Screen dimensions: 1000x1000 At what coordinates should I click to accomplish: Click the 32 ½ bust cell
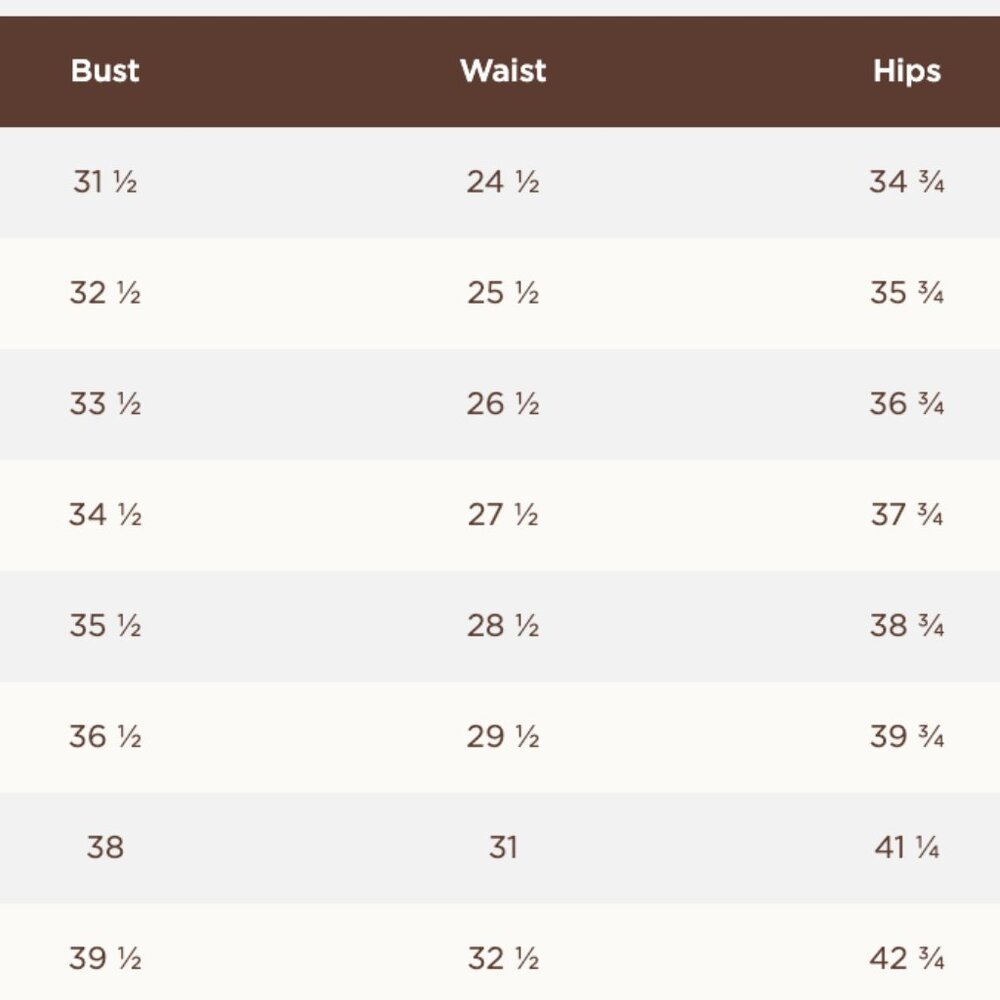(x=105, y=293)
